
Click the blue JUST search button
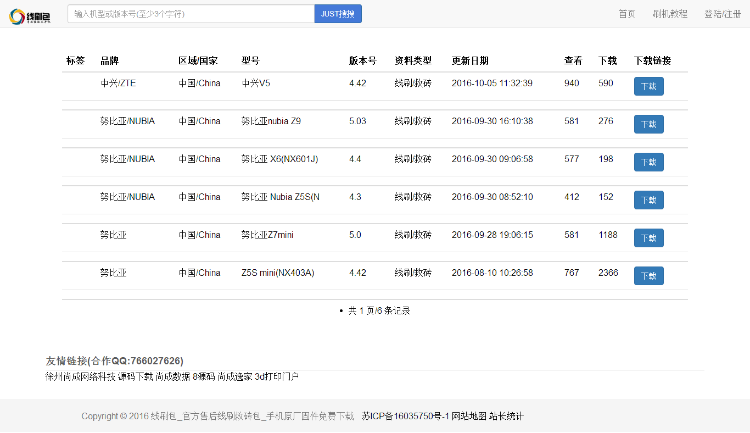click(338, 14)
